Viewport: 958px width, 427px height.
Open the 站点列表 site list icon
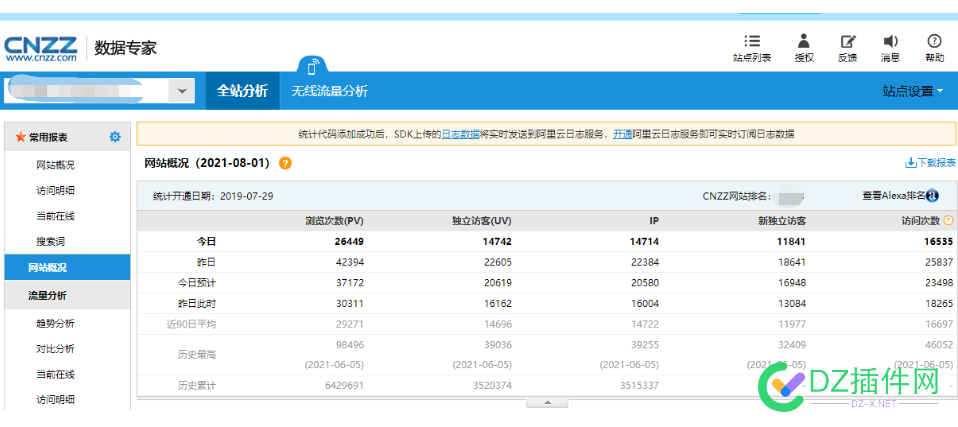[751, 42]
